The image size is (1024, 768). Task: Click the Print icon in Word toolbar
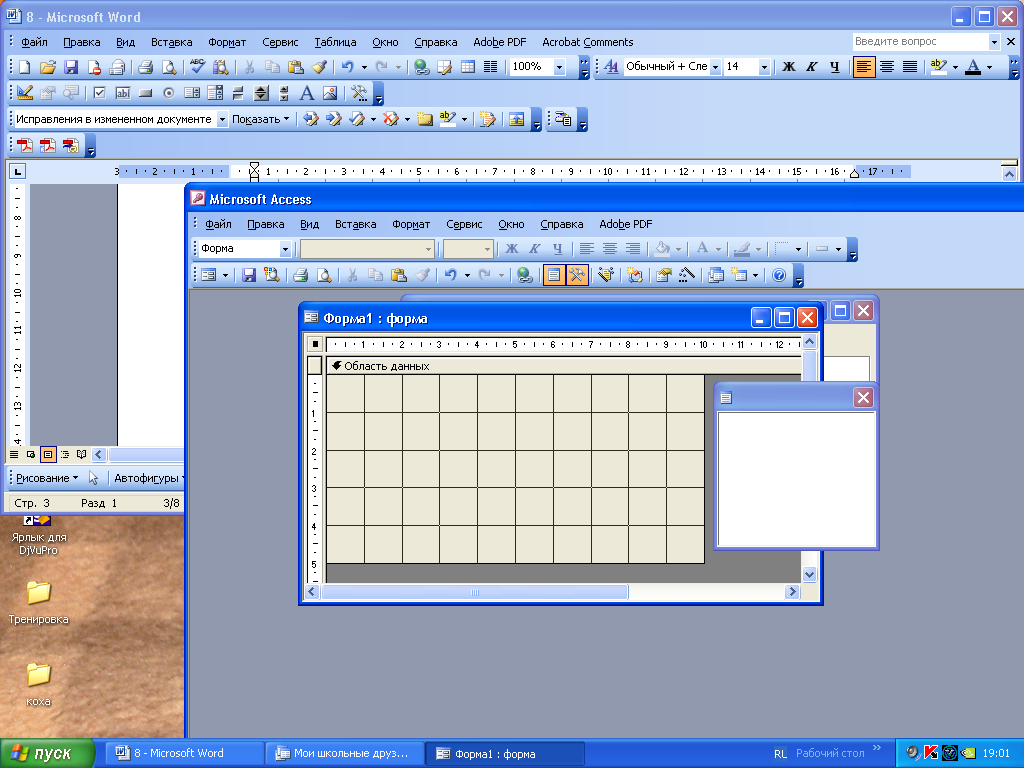145,67
